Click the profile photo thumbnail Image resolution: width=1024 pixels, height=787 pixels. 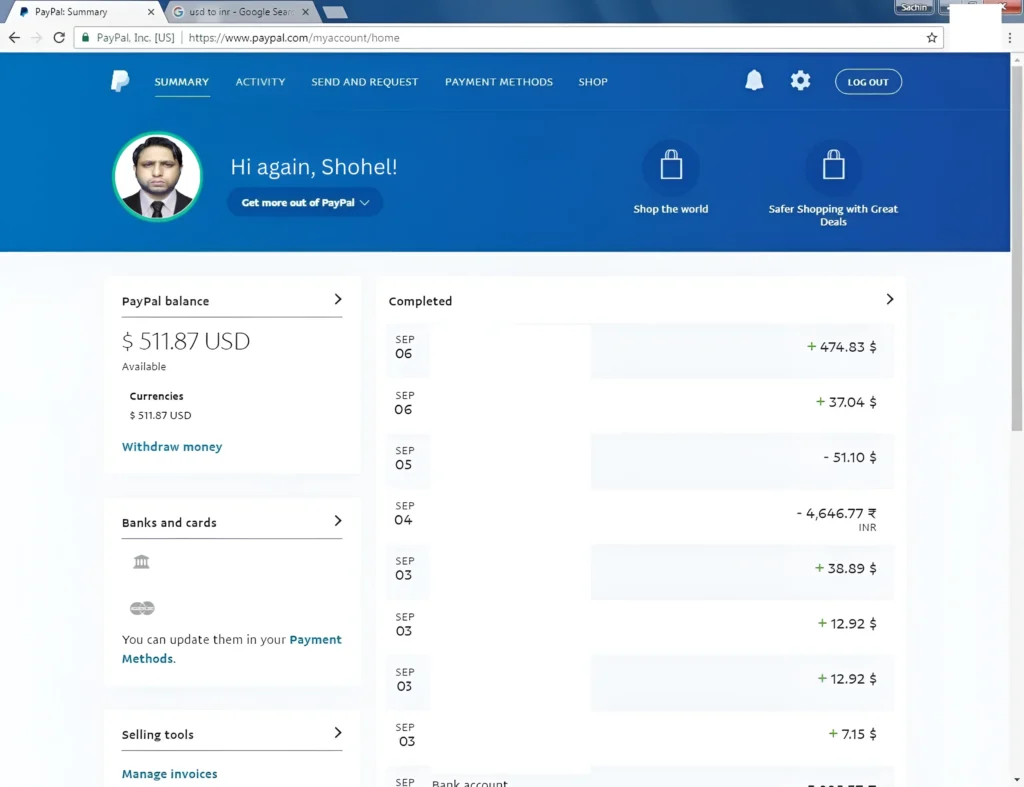[157, 177]
